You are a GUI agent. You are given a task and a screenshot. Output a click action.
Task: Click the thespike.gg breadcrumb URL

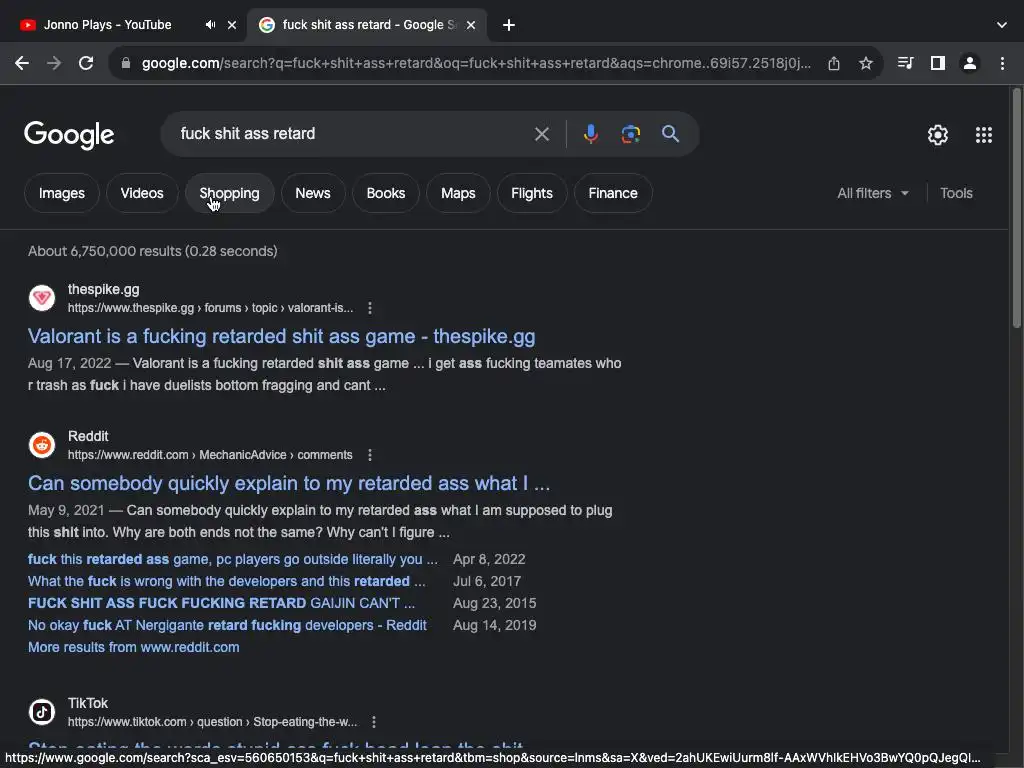pos(210,308)
